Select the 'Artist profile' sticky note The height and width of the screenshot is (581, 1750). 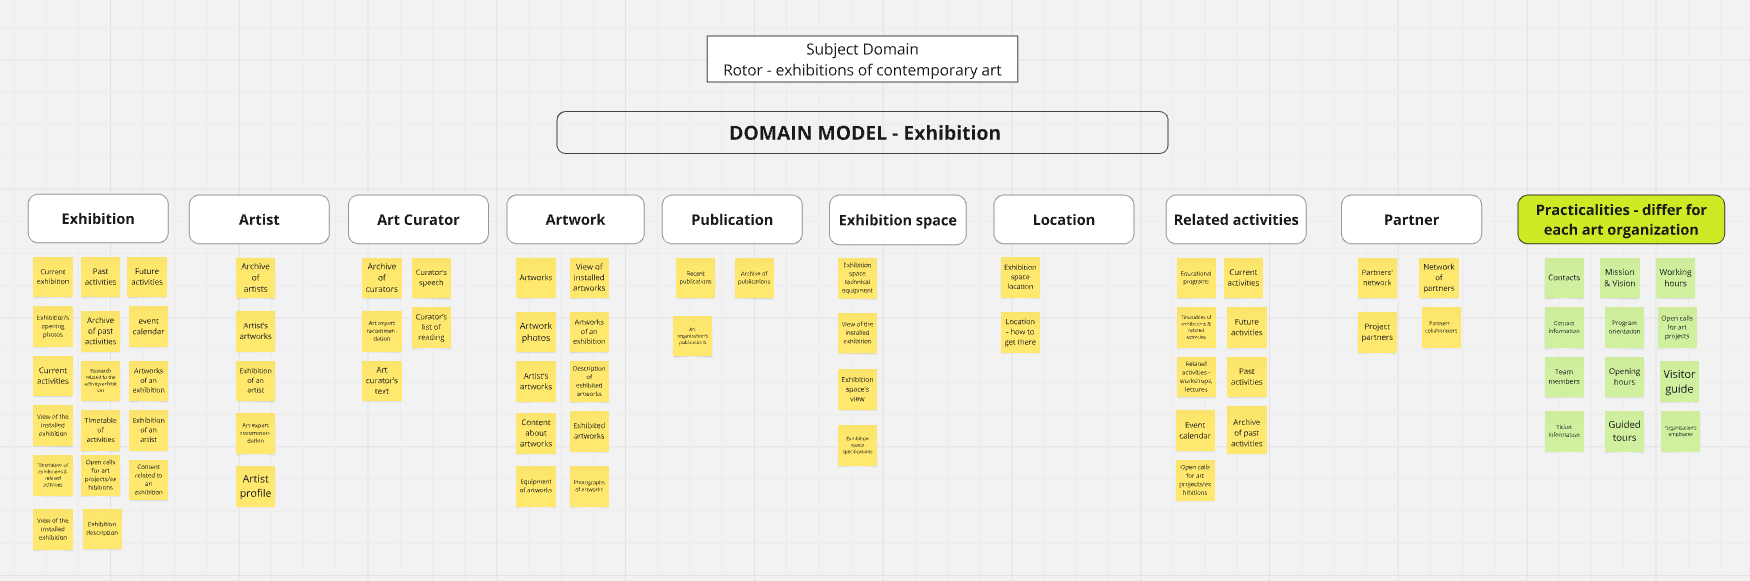point(255,486)
